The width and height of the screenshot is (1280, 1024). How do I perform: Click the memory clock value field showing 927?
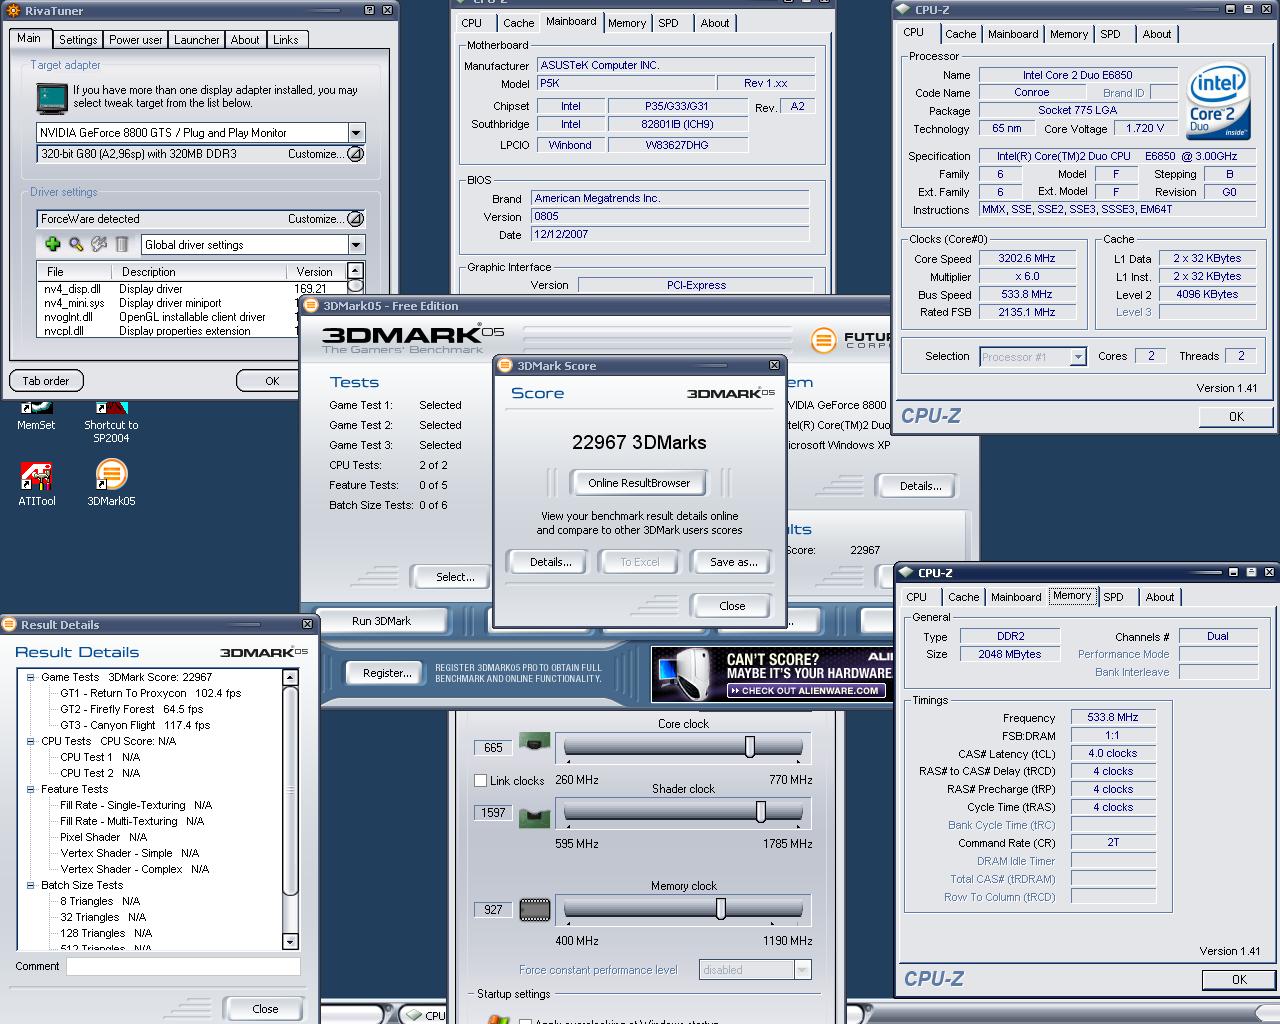(493, 909)
